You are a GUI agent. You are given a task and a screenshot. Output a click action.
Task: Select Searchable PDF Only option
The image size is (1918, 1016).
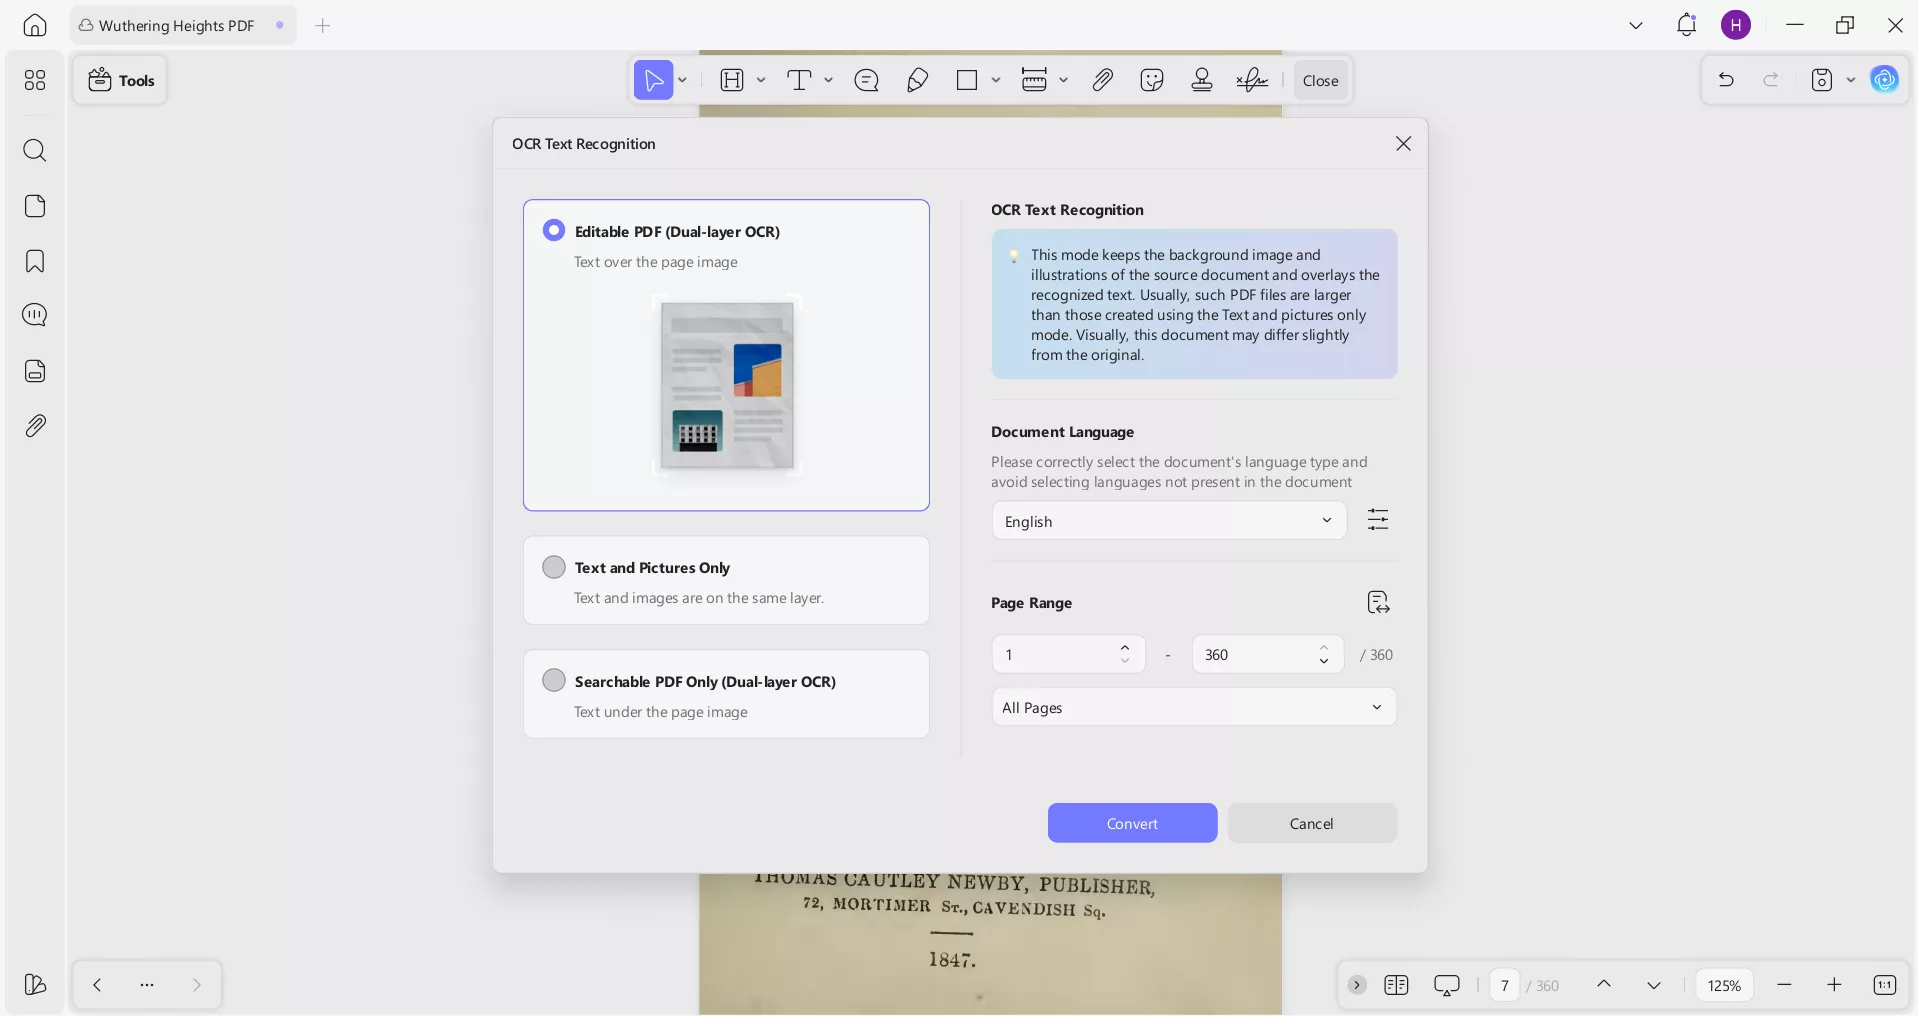pos(726,695)
